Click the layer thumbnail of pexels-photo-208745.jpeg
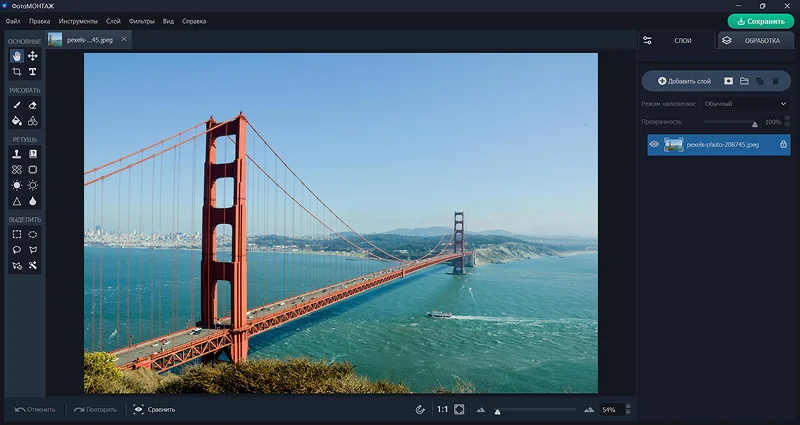The height and width of the screenshot is (425, 800). pyautogui.click(x=673, y=144)
